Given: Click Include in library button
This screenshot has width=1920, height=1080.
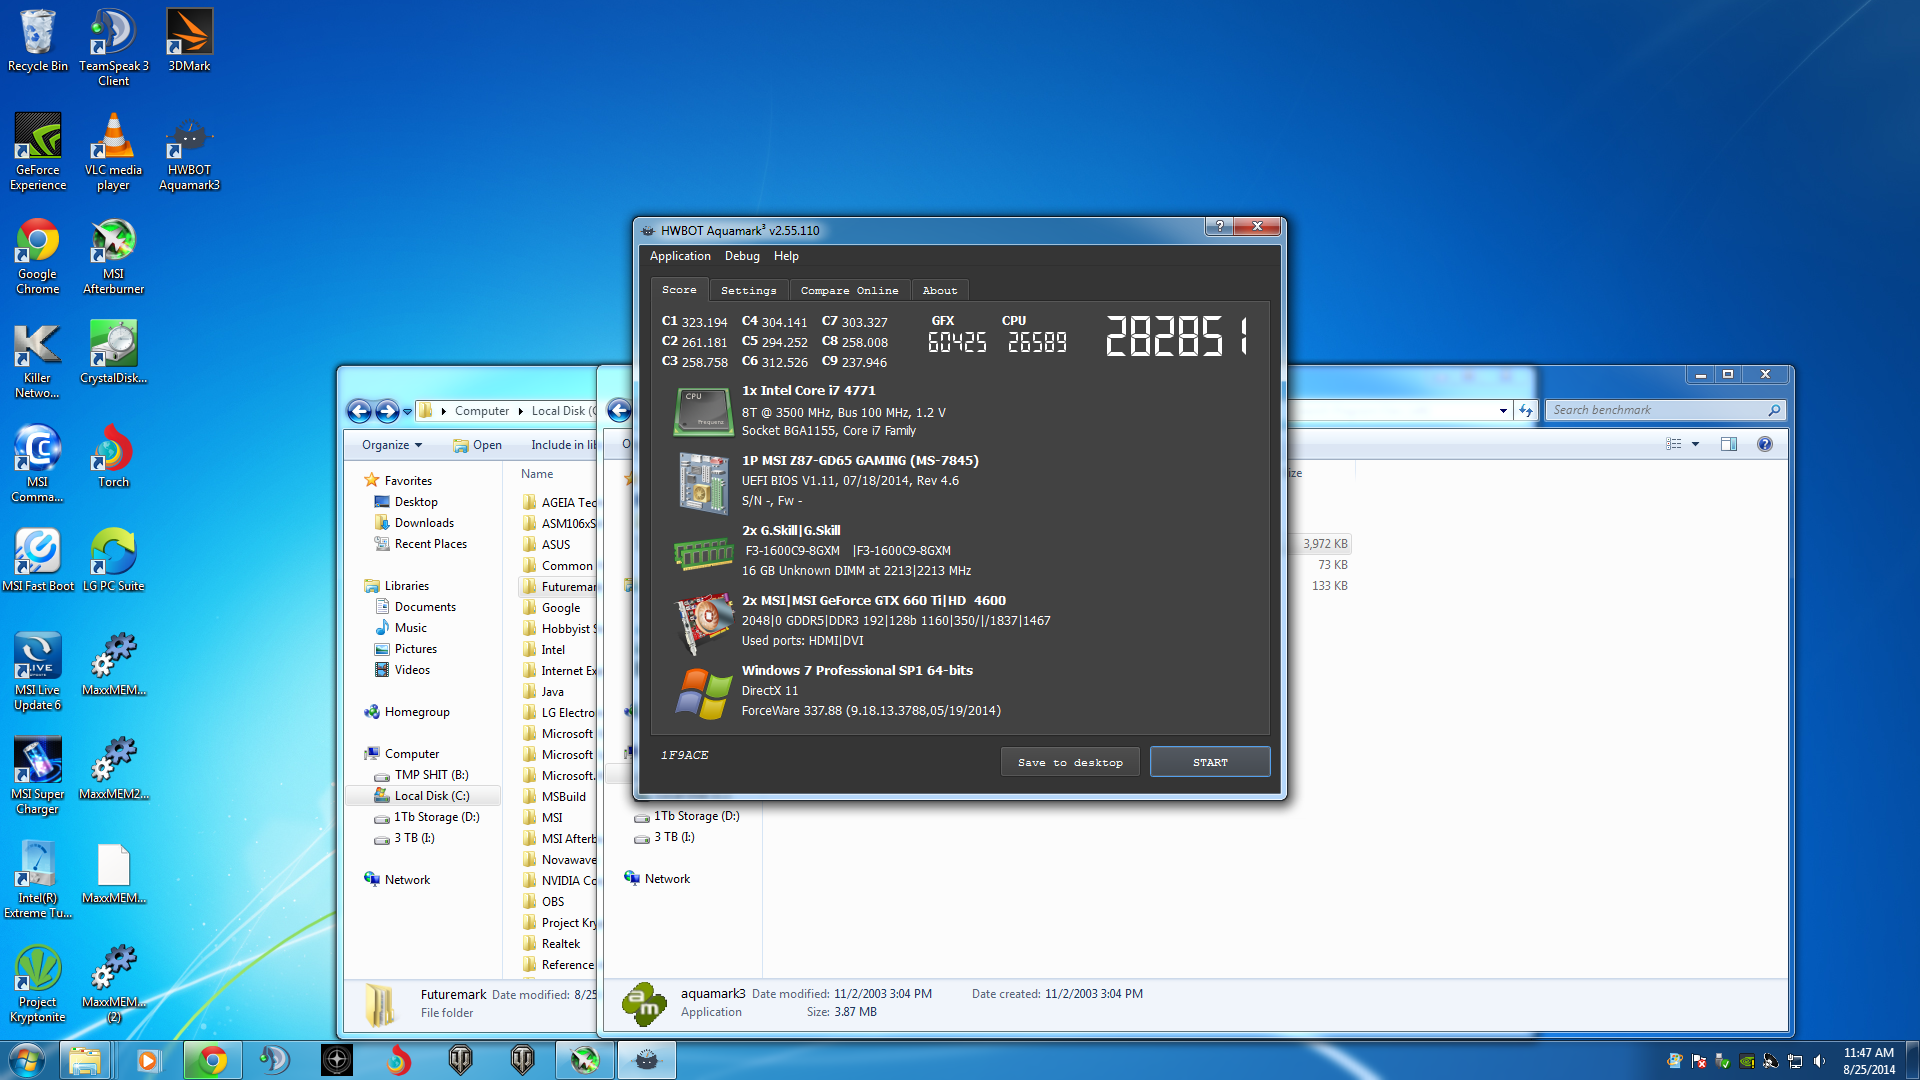Looking at the screenshot, I should (x=563, y=445).
